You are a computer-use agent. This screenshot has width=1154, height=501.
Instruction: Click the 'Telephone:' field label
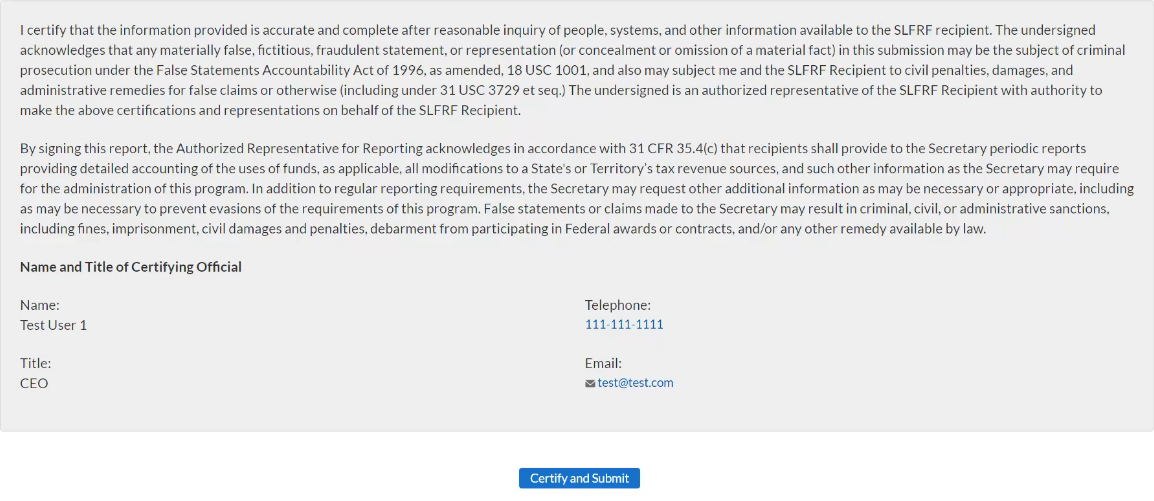[618, 305]
